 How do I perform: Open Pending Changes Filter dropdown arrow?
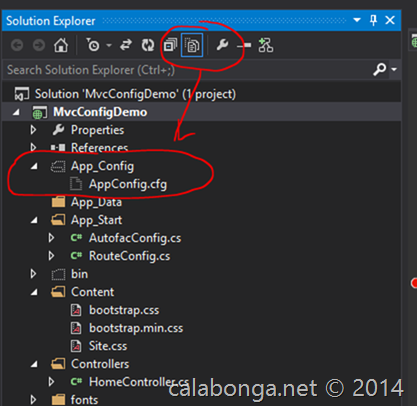tap(109, 45)
